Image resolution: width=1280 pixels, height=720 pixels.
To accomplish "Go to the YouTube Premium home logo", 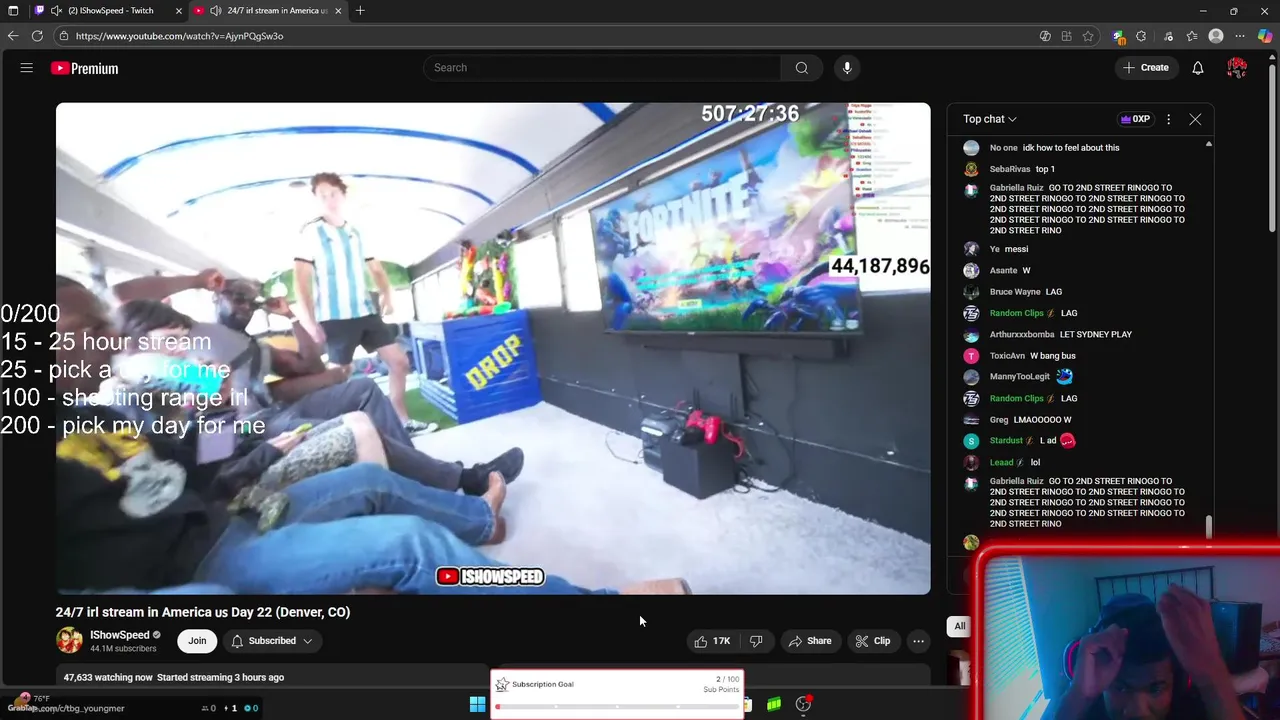I will pos(85,68).
